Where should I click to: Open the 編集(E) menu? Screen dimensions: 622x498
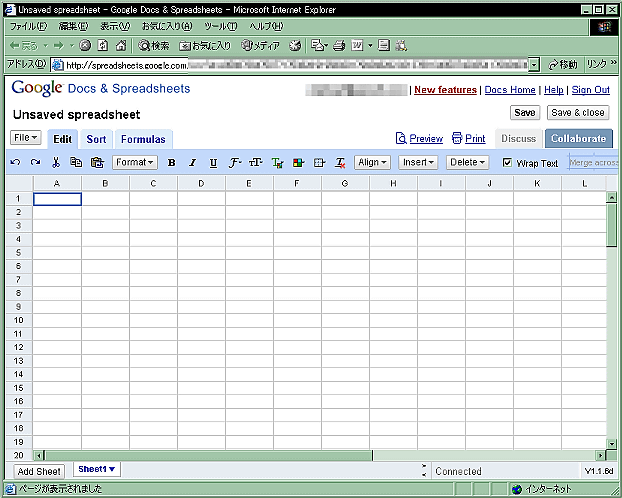(x=73, y=27)
